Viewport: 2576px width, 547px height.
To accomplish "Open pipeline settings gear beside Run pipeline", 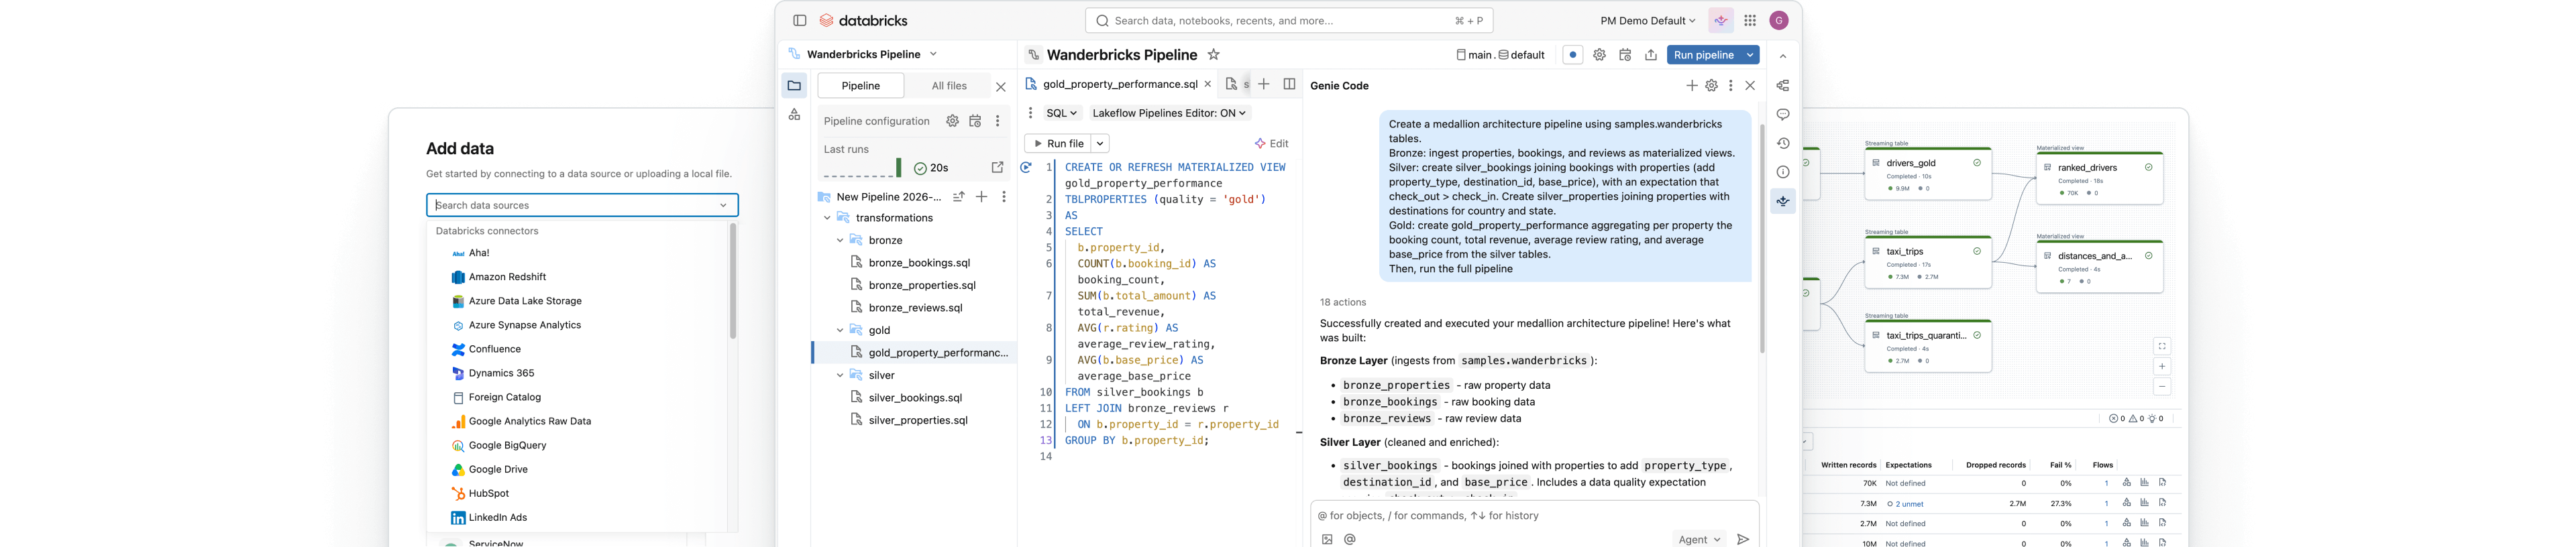I will point(1599,55).
